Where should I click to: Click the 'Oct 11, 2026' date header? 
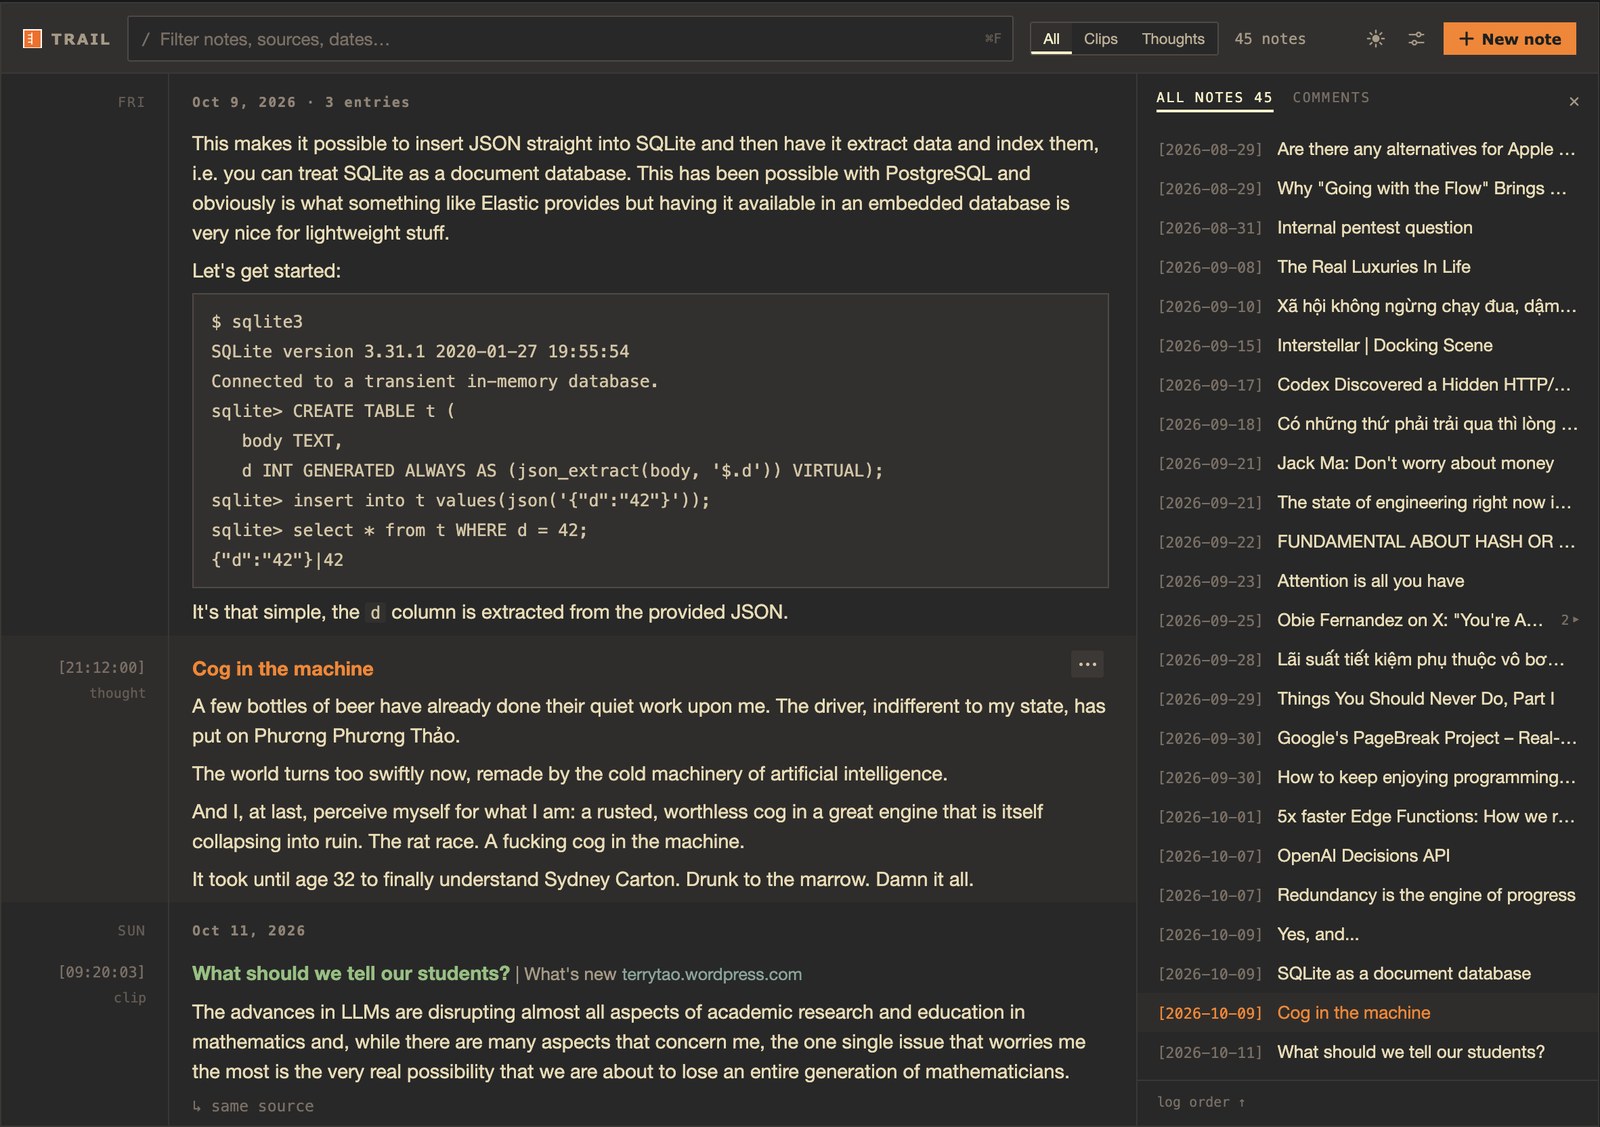tap(249, 930)
